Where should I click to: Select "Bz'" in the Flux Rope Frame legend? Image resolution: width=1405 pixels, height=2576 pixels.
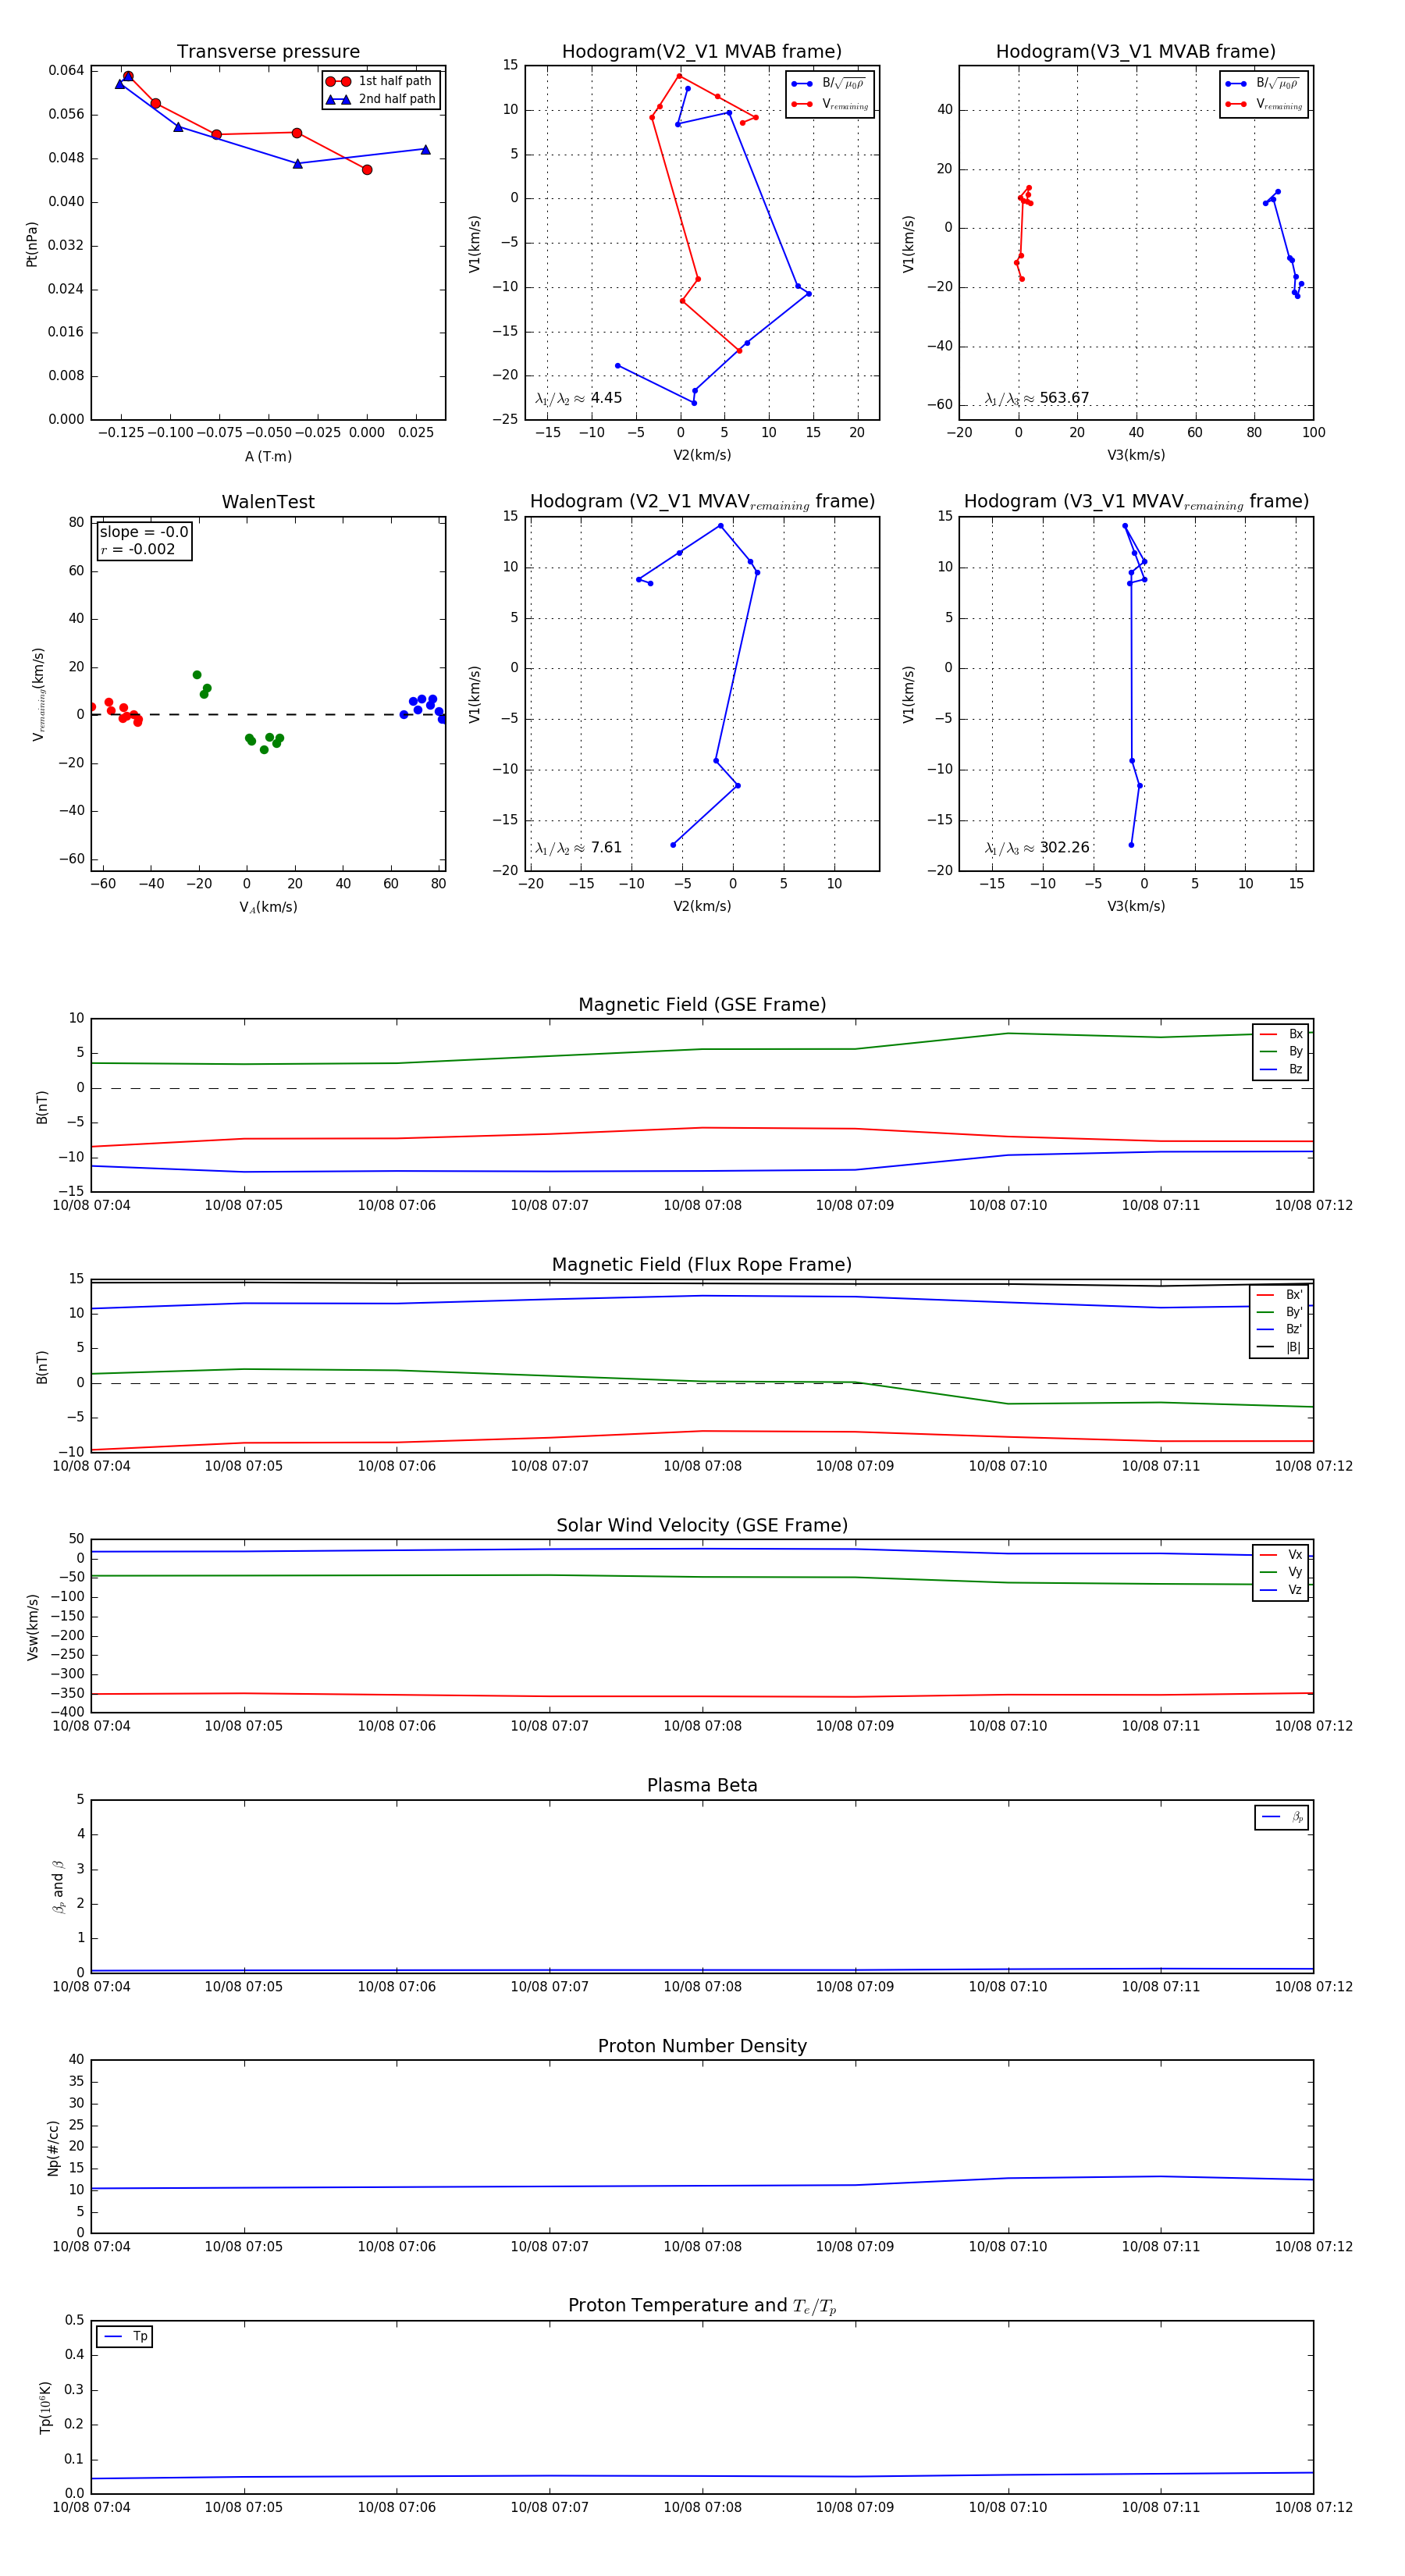(1280, 1329)
